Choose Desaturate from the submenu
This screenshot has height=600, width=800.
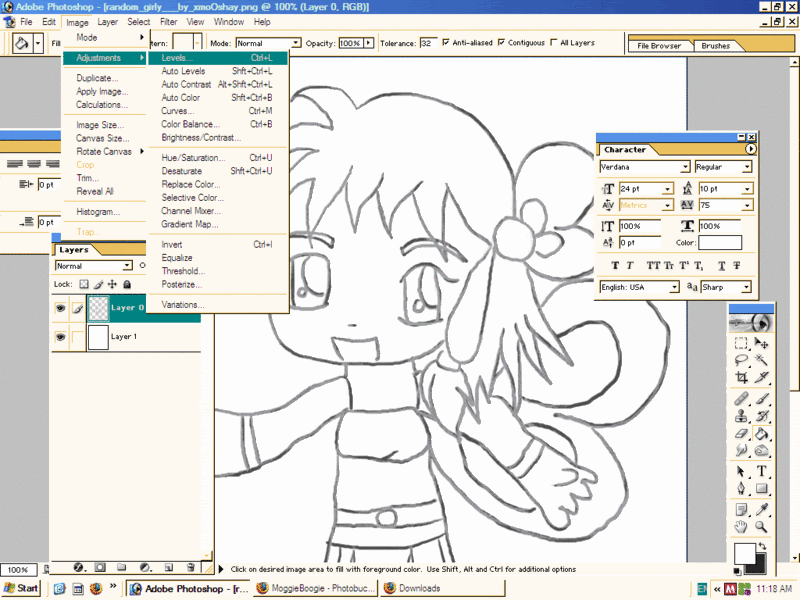[x=218, y=171]
